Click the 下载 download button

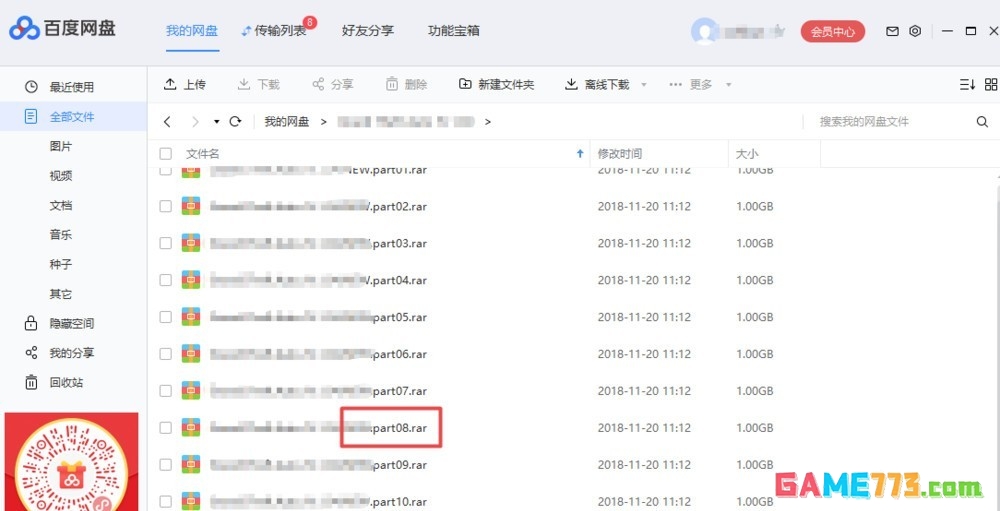(x=259, y=84)
